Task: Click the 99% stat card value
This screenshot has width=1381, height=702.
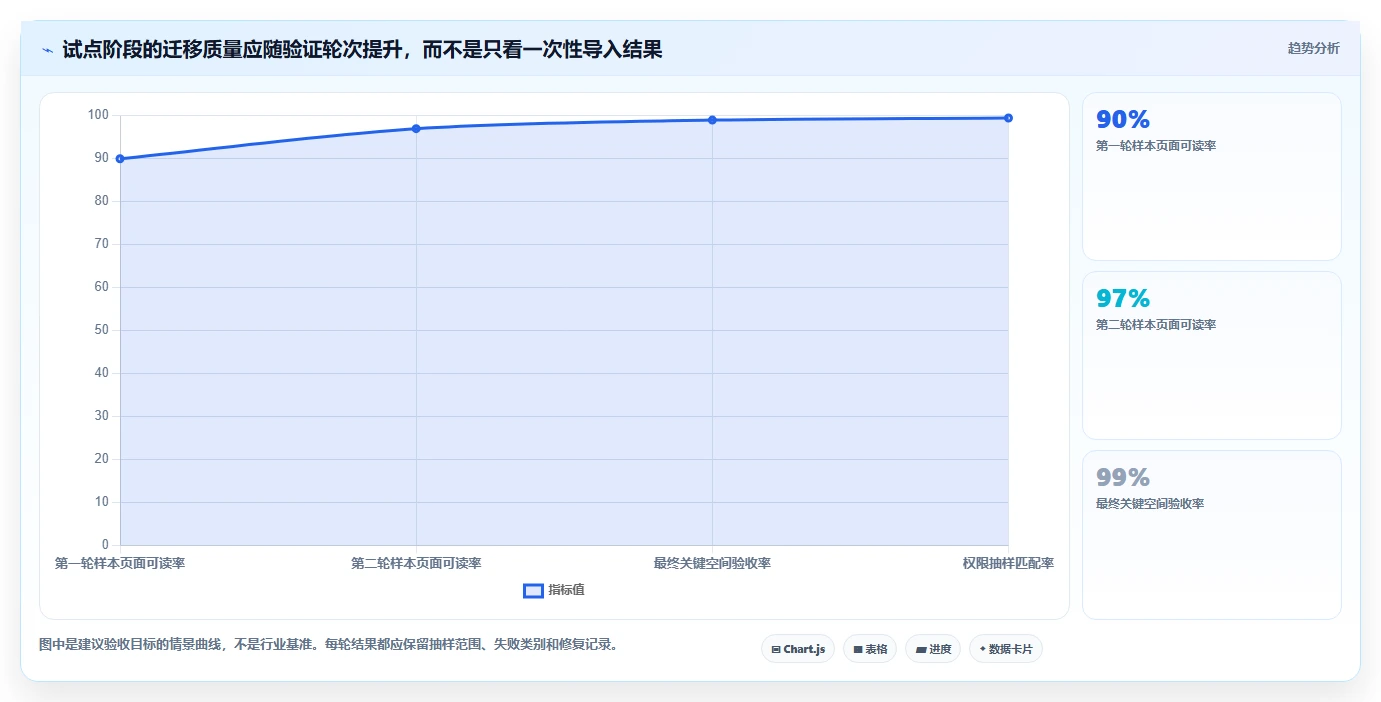Action: (1122, 478)
